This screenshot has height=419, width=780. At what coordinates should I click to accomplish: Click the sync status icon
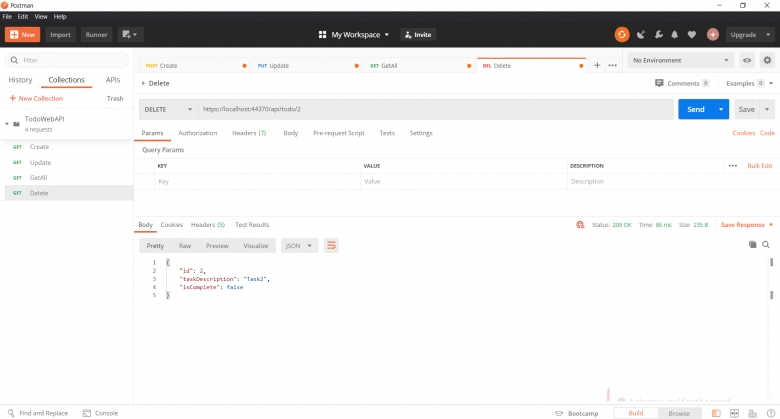621,34
